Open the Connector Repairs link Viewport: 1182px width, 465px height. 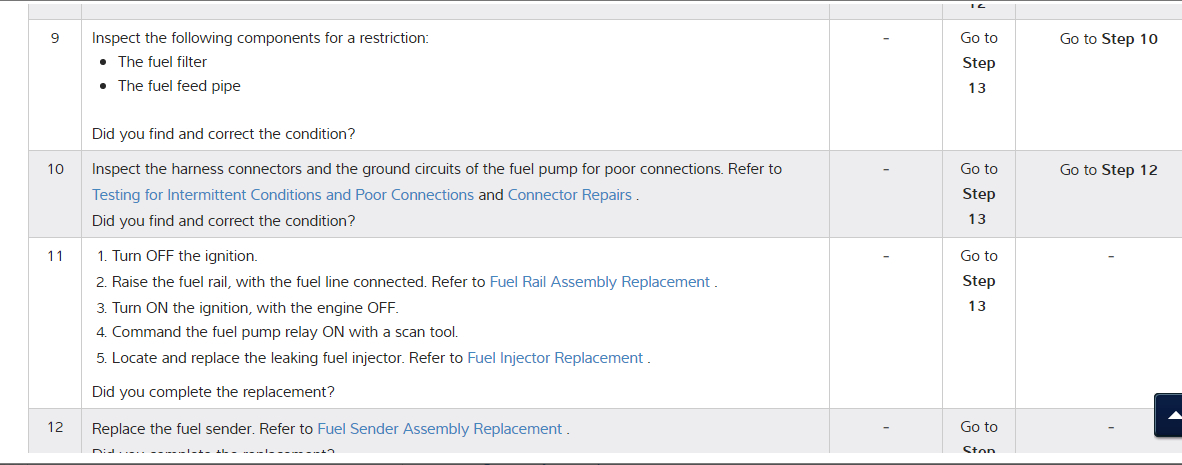click(570, 195)
